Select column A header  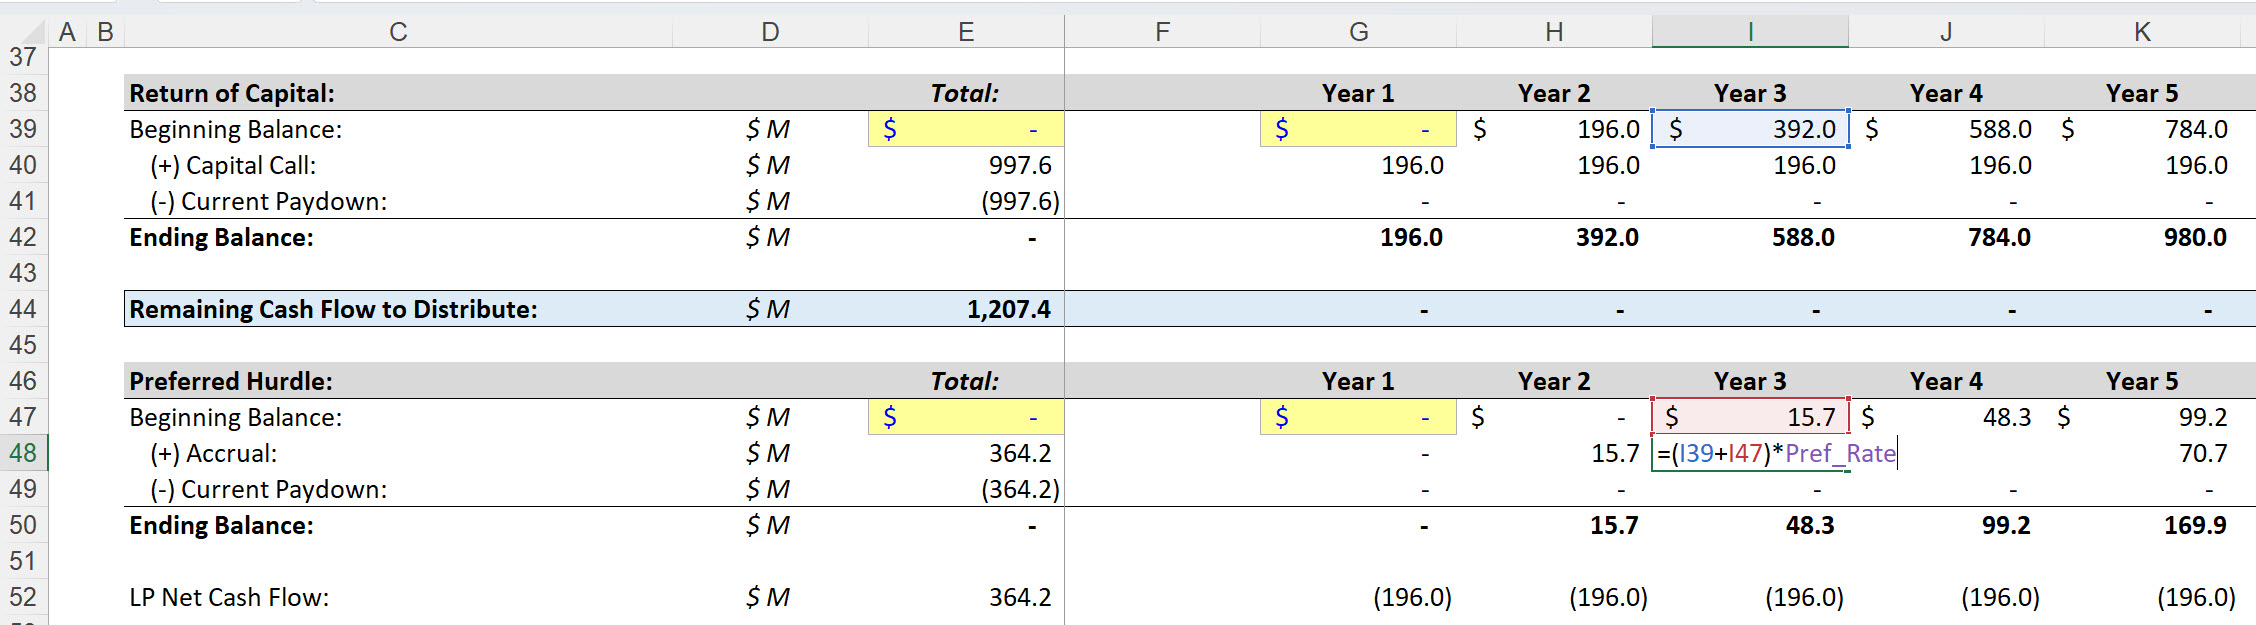[67, 32]
